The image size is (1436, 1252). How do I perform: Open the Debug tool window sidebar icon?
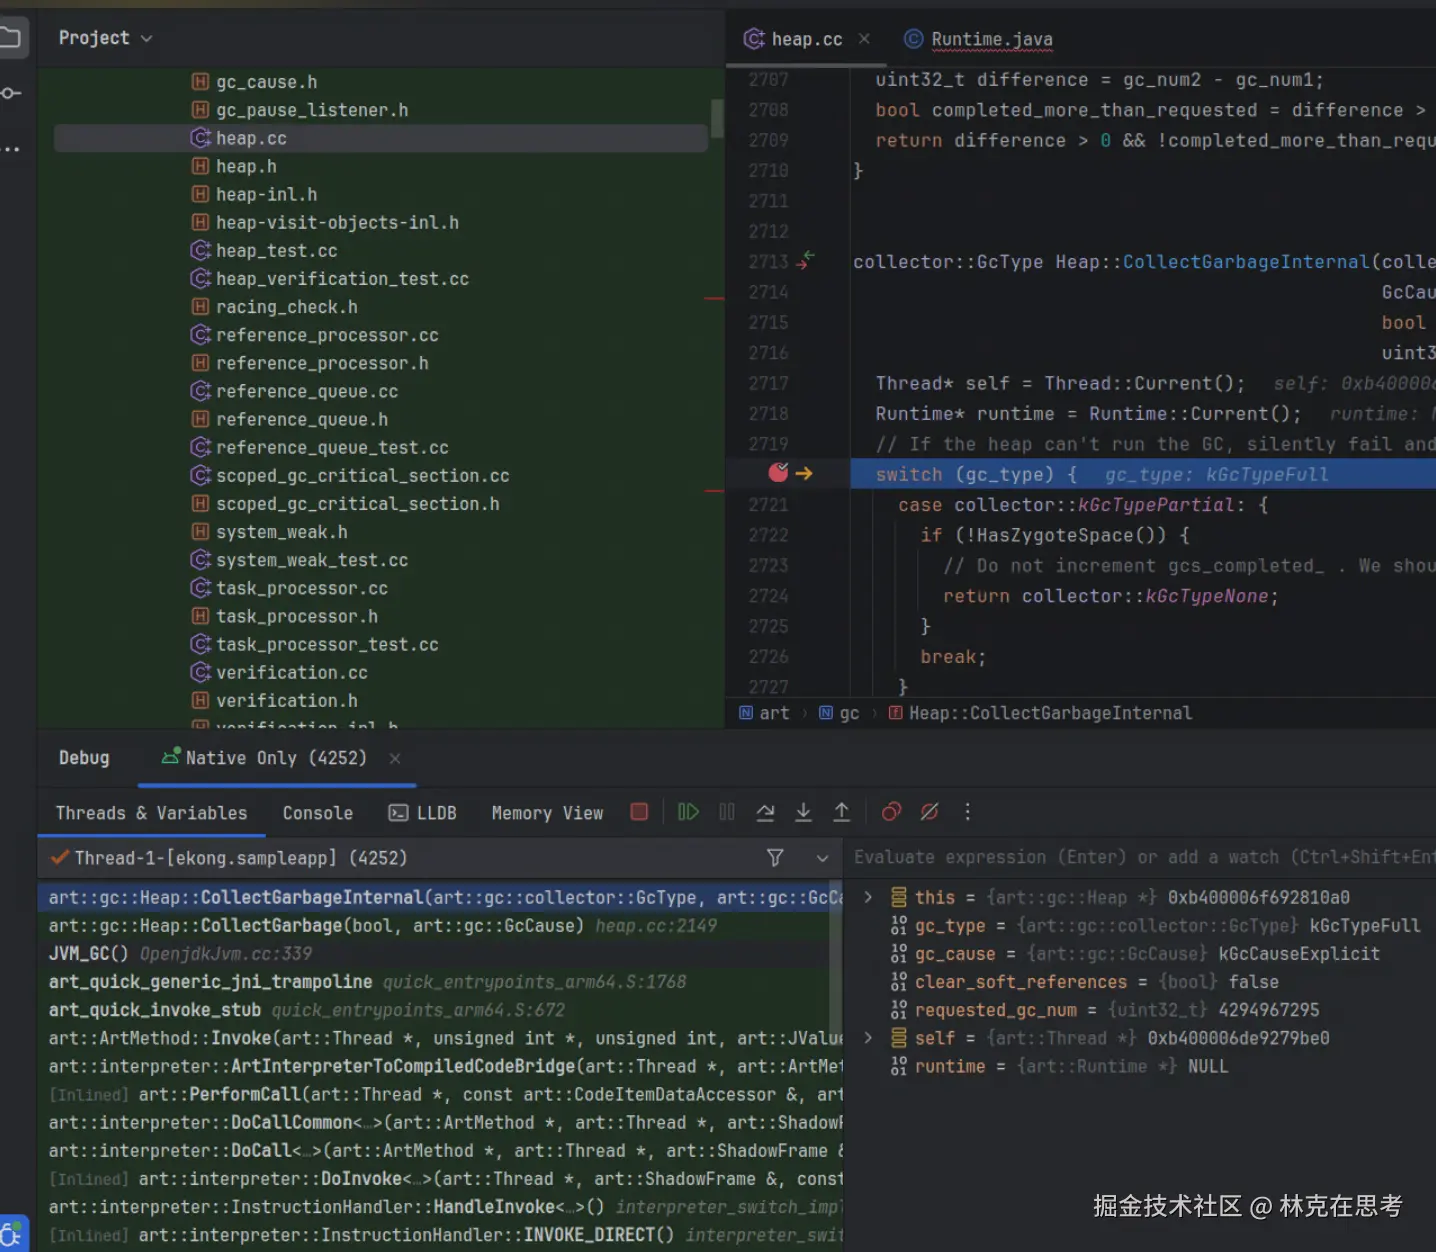pos(11,1235)
